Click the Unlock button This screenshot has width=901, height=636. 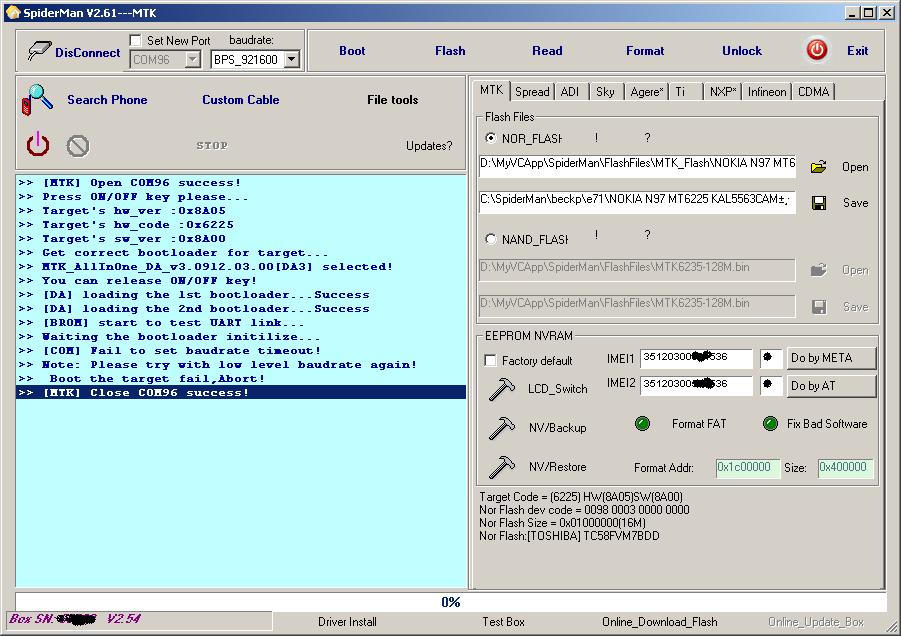(742, 51)
